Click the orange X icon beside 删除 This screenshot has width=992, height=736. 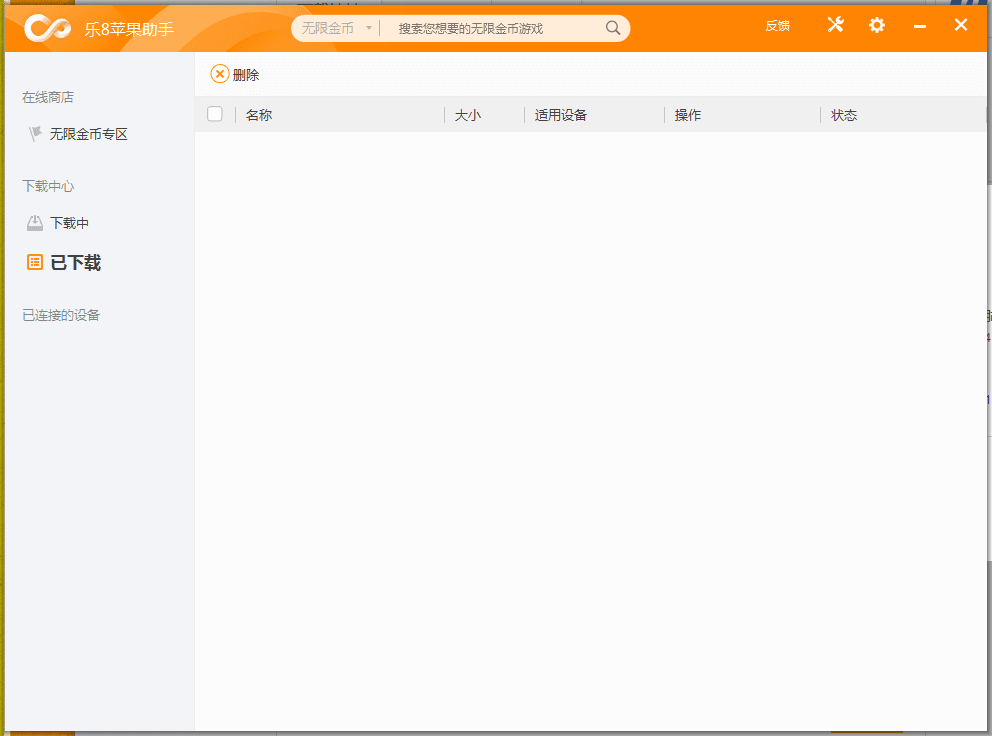point(218,73)
